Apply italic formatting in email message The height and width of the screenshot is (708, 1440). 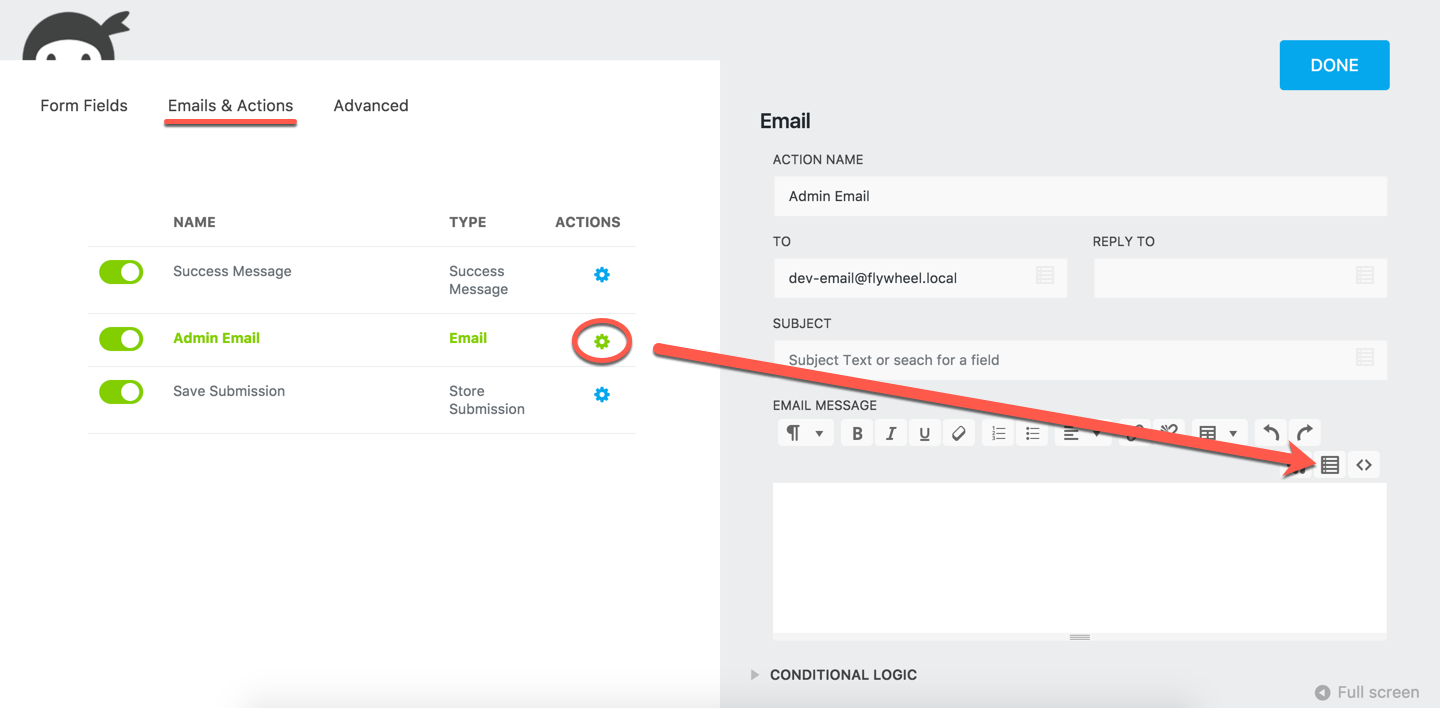click(890, 433)
